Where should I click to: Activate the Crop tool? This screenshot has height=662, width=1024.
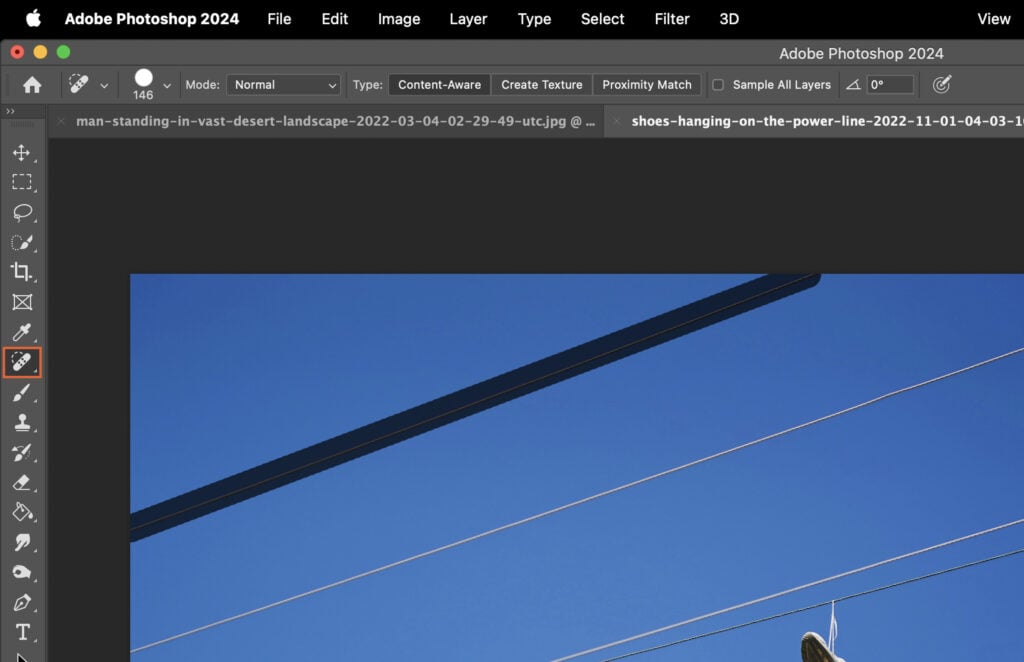[x=22, y=272]
